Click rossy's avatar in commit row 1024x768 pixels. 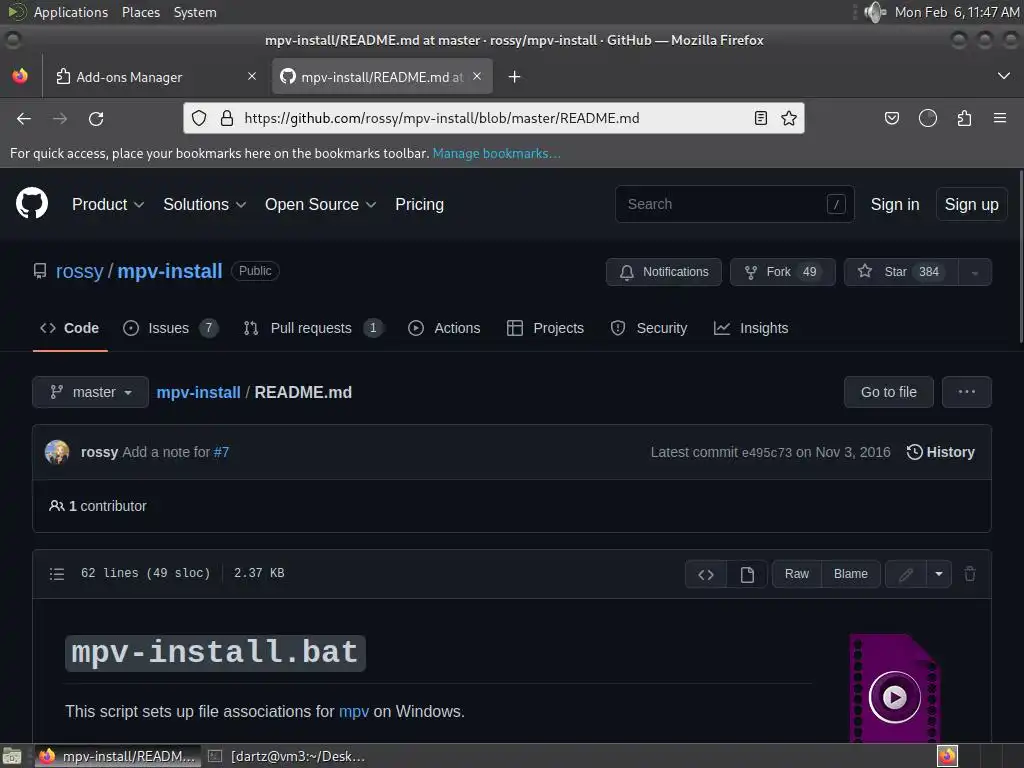(57, 452)
